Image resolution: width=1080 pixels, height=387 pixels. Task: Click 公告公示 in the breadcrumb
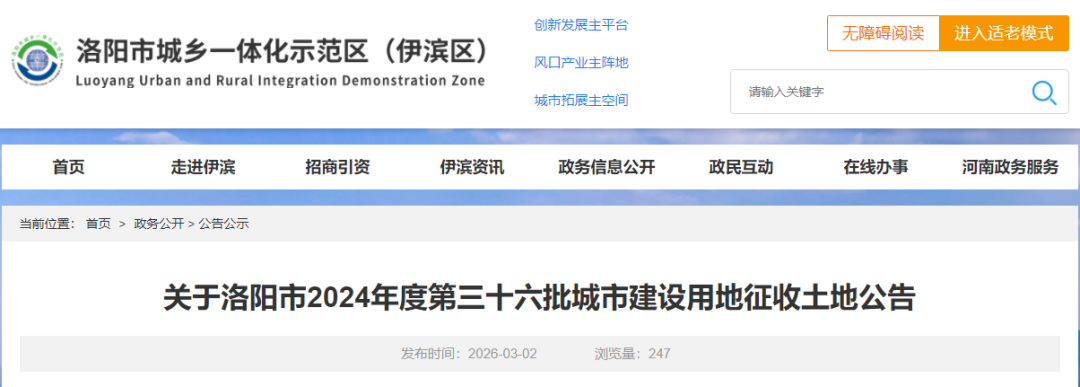coord(224,224)
